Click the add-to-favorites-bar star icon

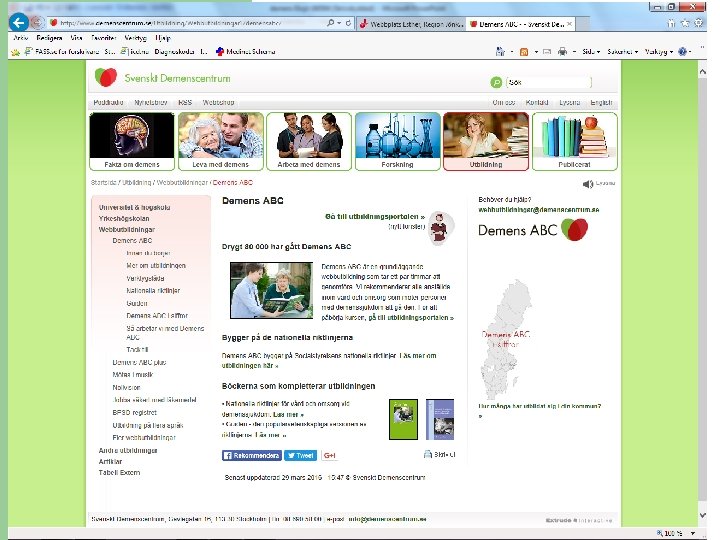click(16, 52)
